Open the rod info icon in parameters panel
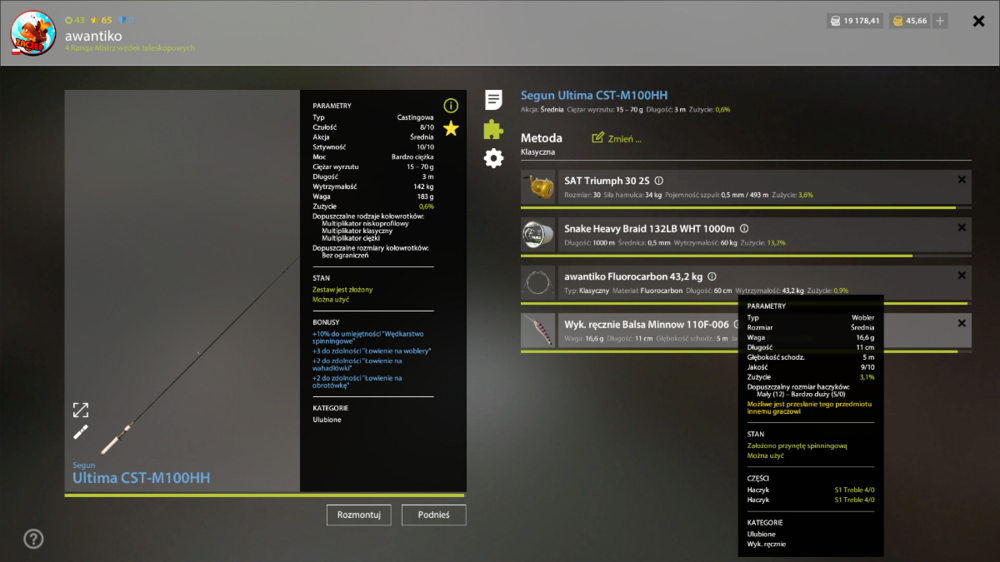The image size is (1000, 562). coord(451,105)
